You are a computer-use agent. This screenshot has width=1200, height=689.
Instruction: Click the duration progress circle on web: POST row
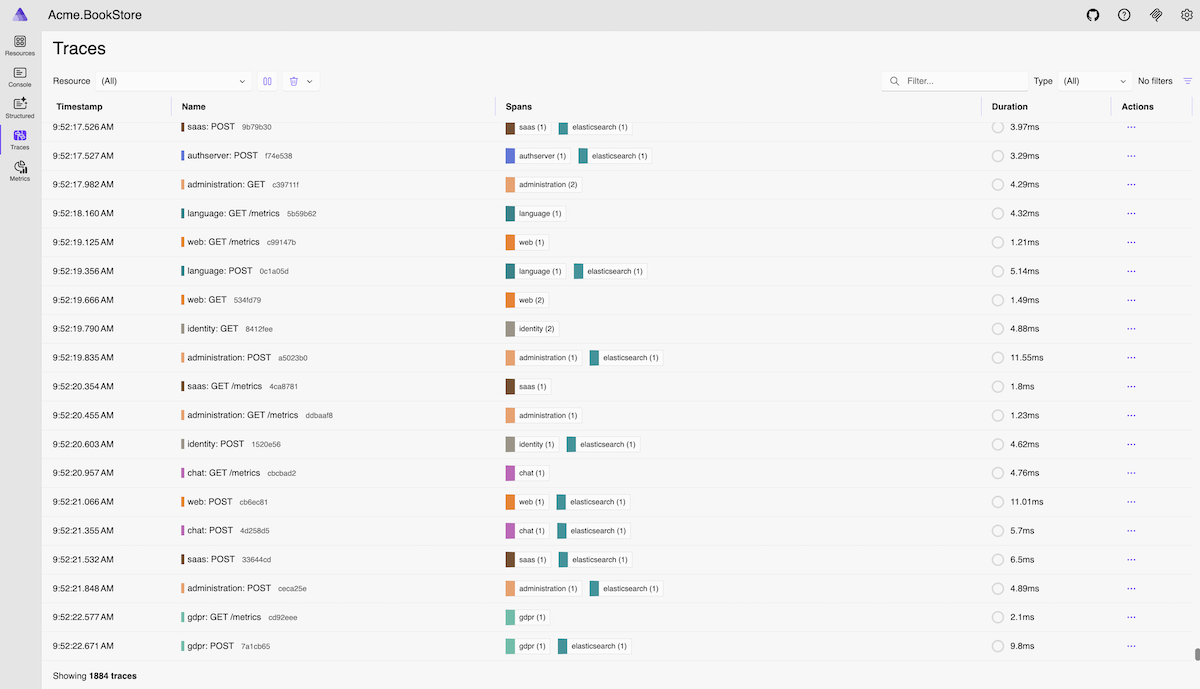pyautogui.click(x=997, y=501)
